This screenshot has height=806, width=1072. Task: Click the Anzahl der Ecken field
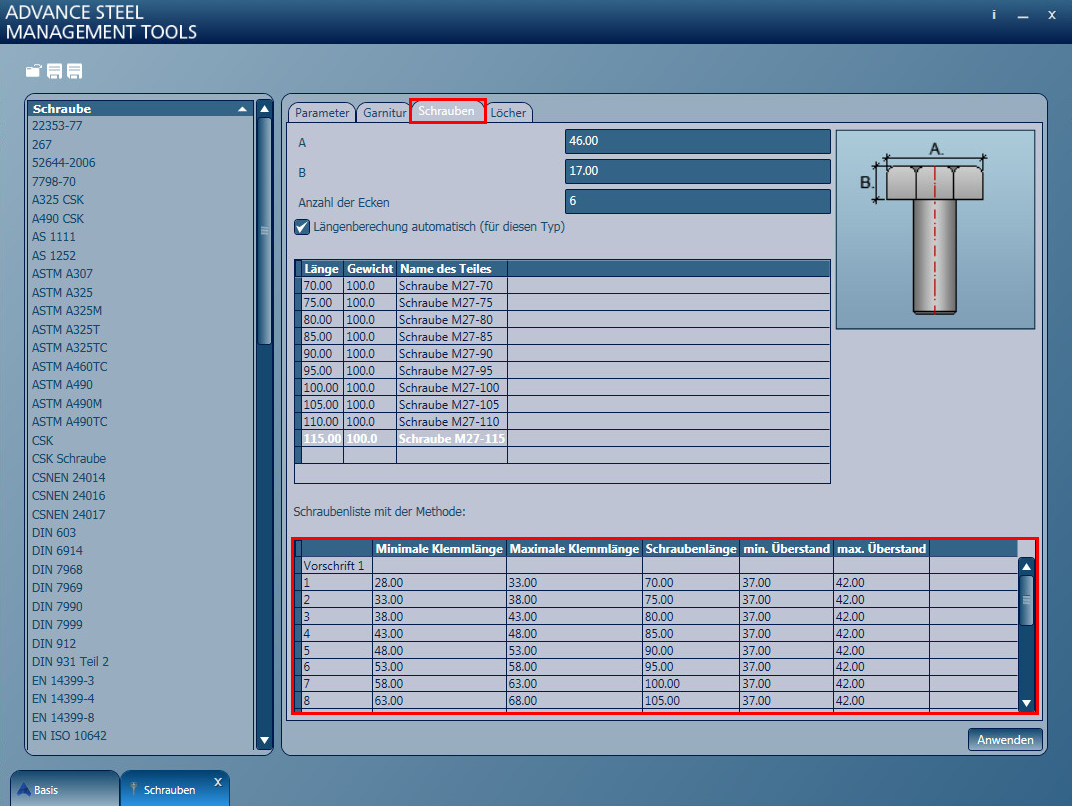[x=697, y=201]
